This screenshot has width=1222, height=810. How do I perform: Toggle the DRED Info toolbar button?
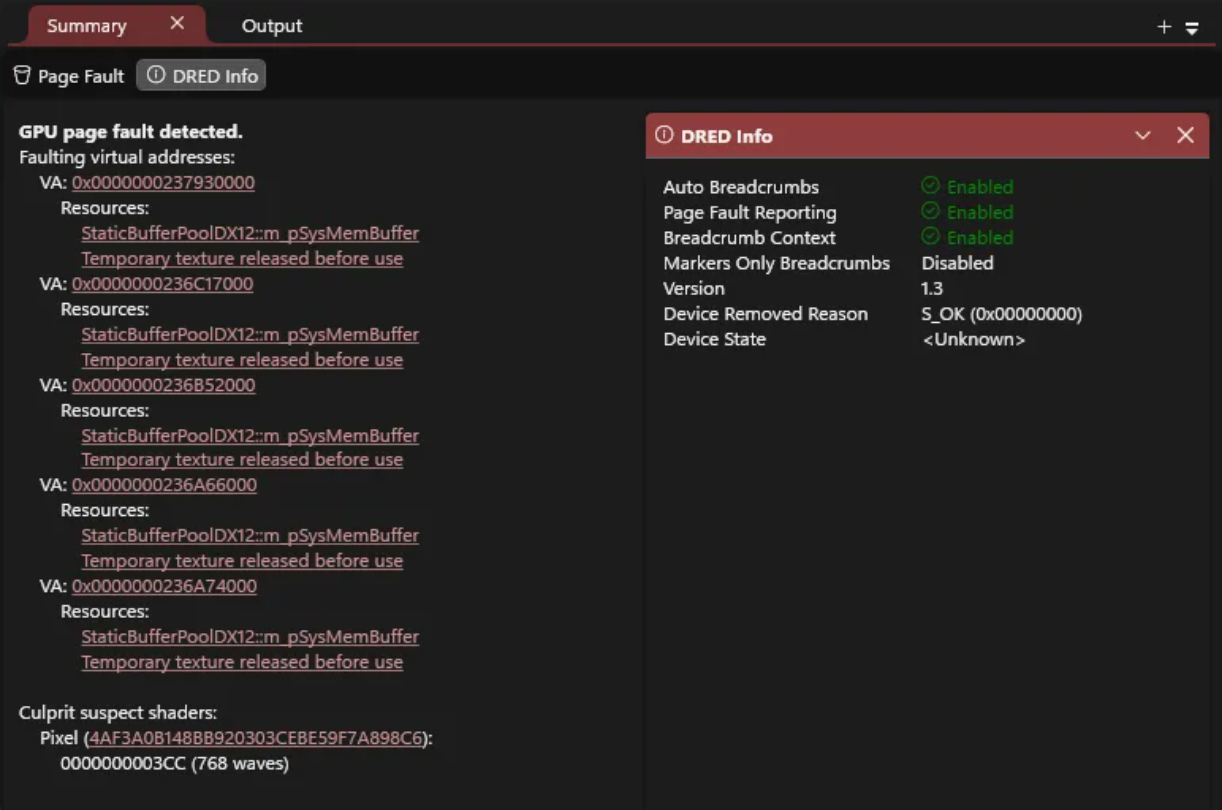click(x=202, y=76)
